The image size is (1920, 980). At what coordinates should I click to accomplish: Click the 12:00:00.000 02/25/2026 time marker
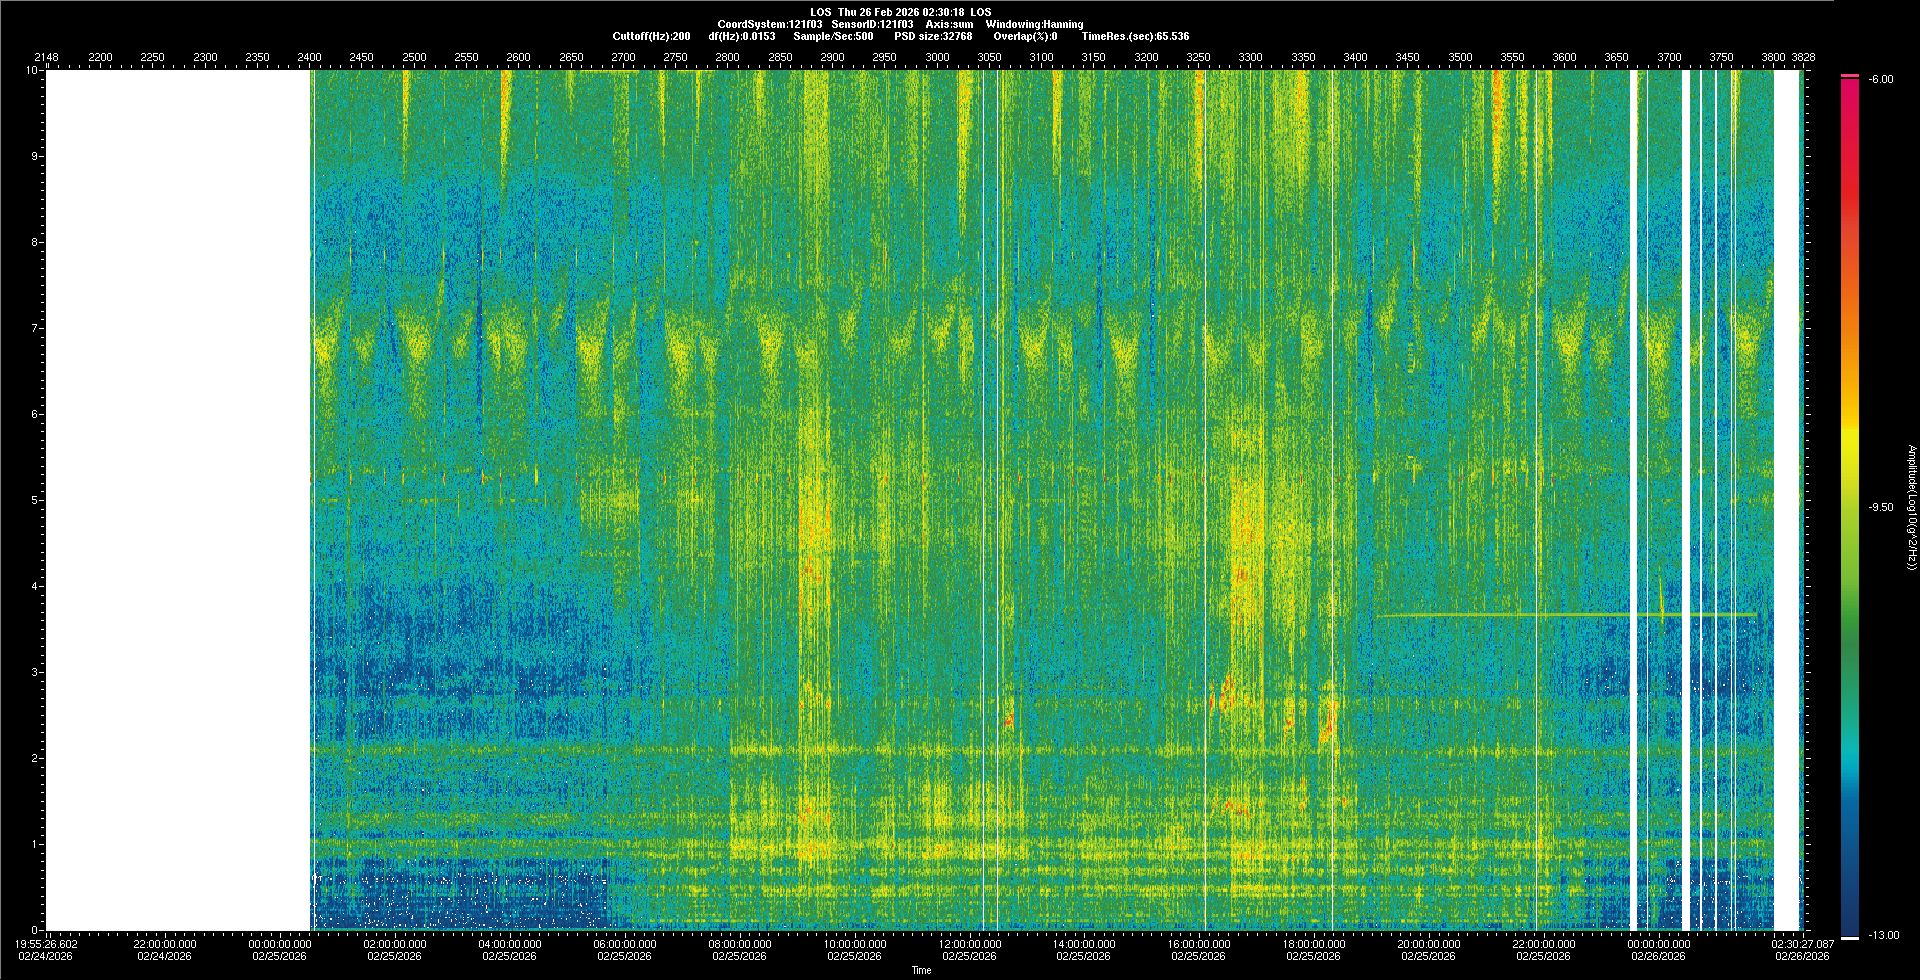click(969, 949)
